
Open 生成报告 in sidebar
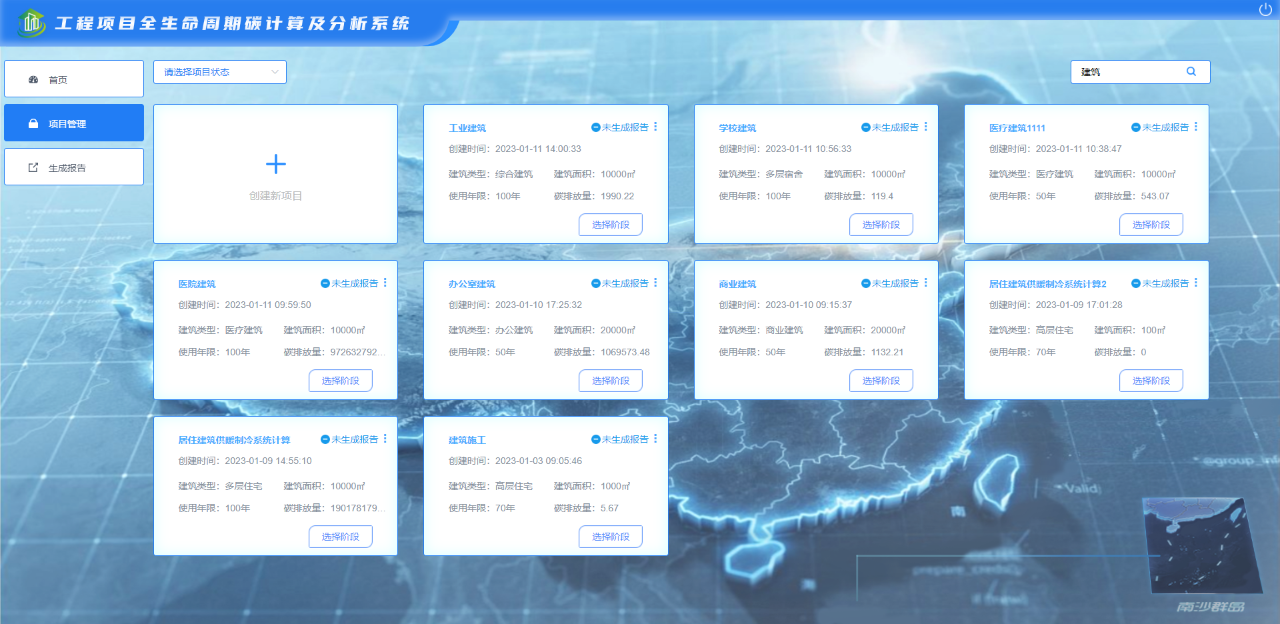tap(74, 167)
